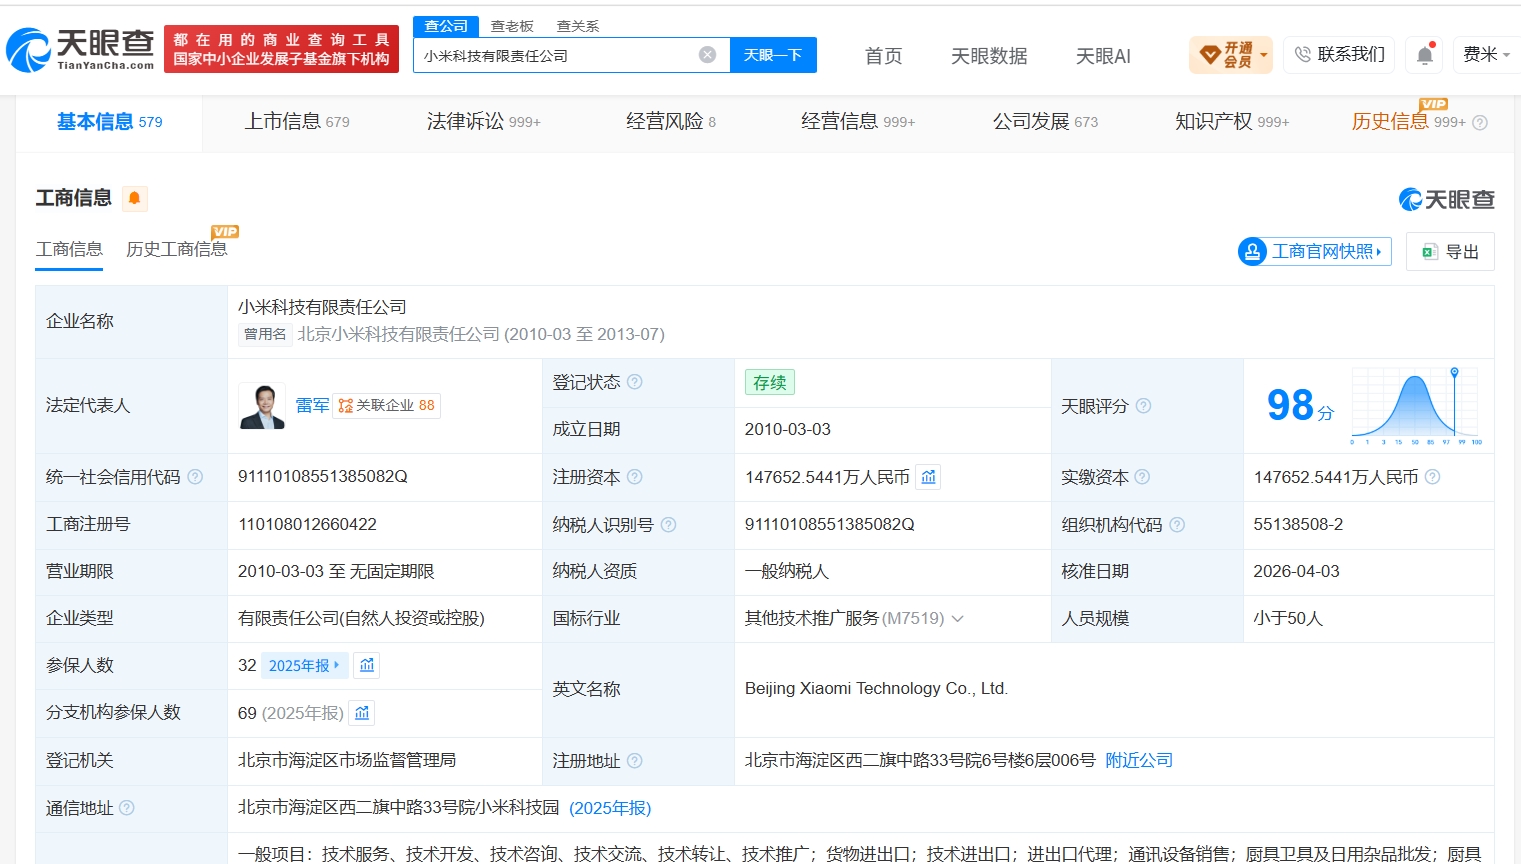Open the notification bell in the header
Image resolution: width=1521 pixels, height=864 pixels.
click(1425, 55)
